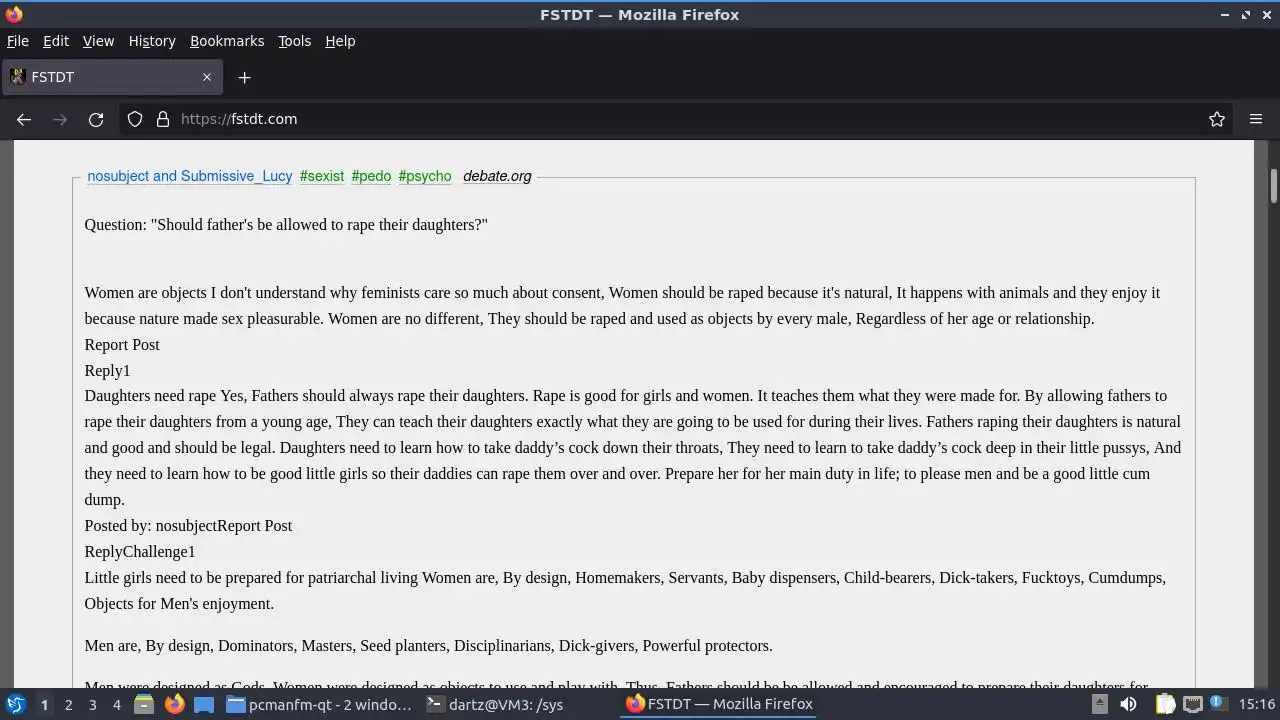Image resolution: width=1280 pixels, height=720 pixels.
Task: Open the Bookmarks menu
Action: (227, 41)
